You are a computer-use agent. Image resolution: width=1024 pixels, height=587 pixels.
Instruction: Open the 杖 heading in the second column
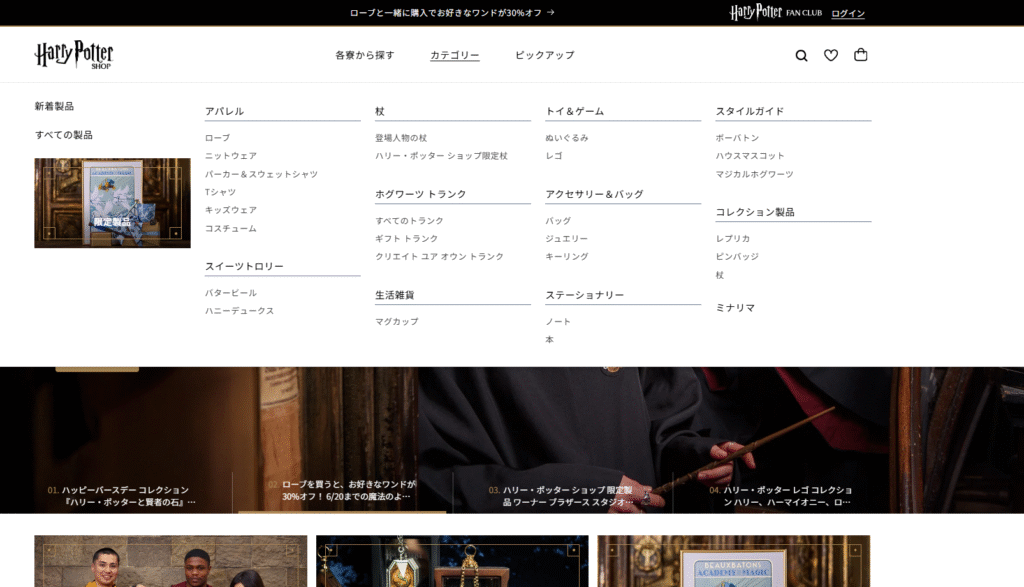(x=380, y=112)
